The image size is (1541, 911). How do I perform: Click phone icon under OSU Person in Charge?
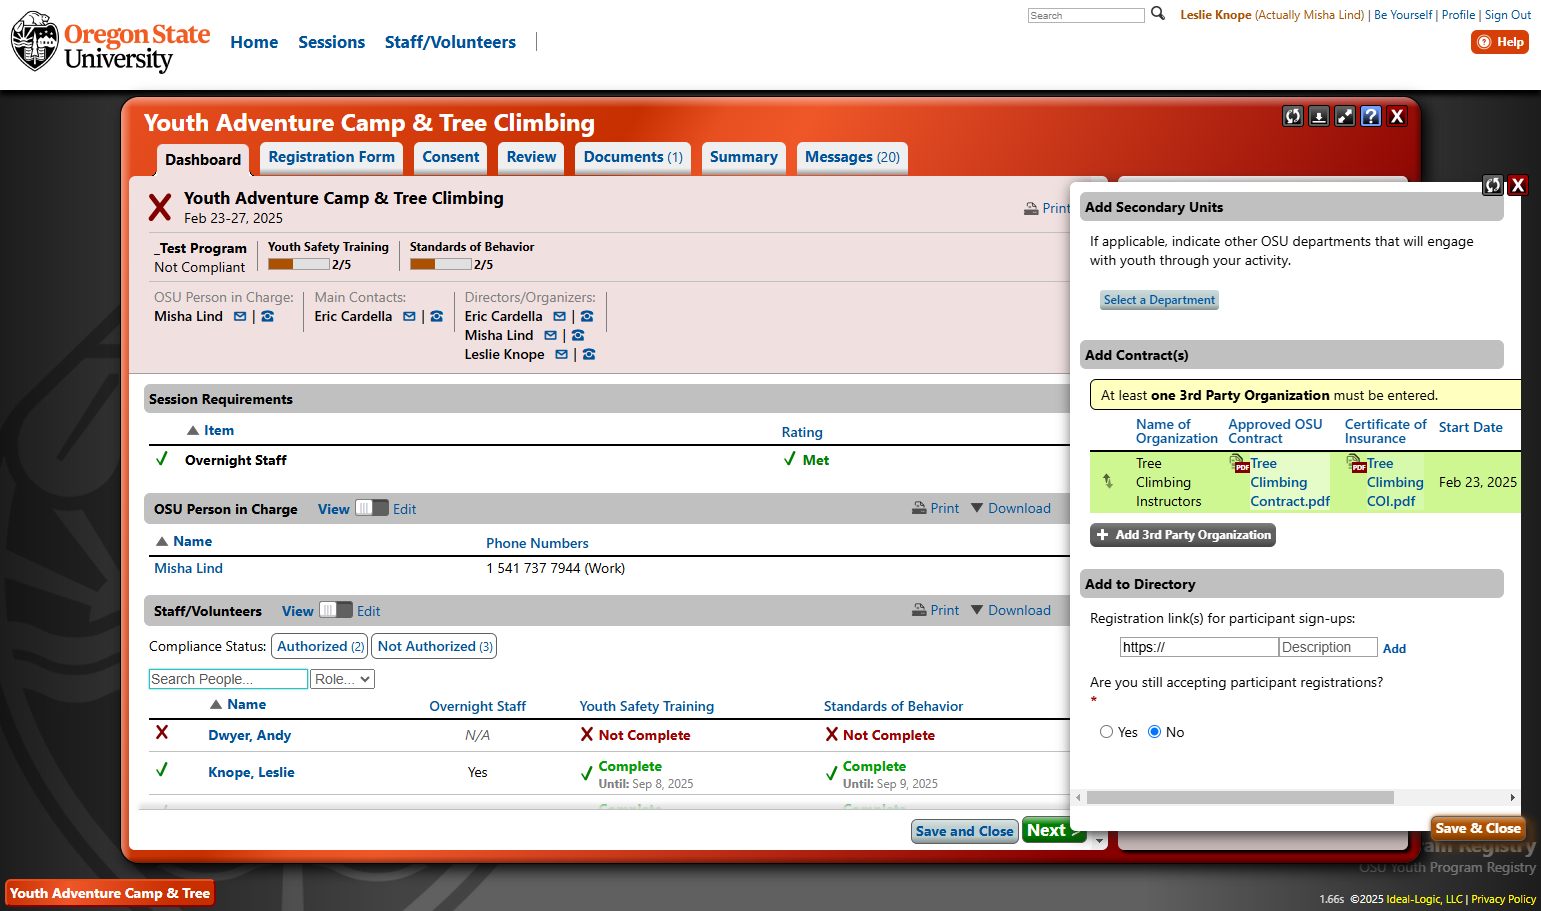267,316
